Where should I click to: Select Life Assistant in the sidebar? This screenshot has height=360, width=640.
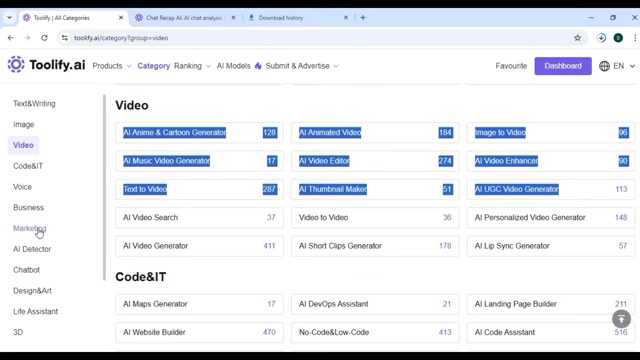tap(35, 311)
